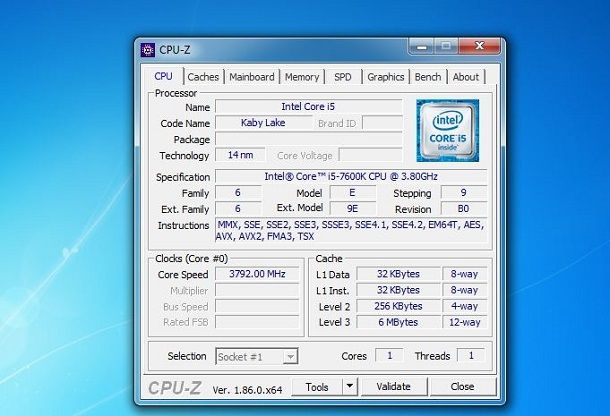Open the Graphics tab
Viewport: 610px width, 416px height.
click(386, 77)
